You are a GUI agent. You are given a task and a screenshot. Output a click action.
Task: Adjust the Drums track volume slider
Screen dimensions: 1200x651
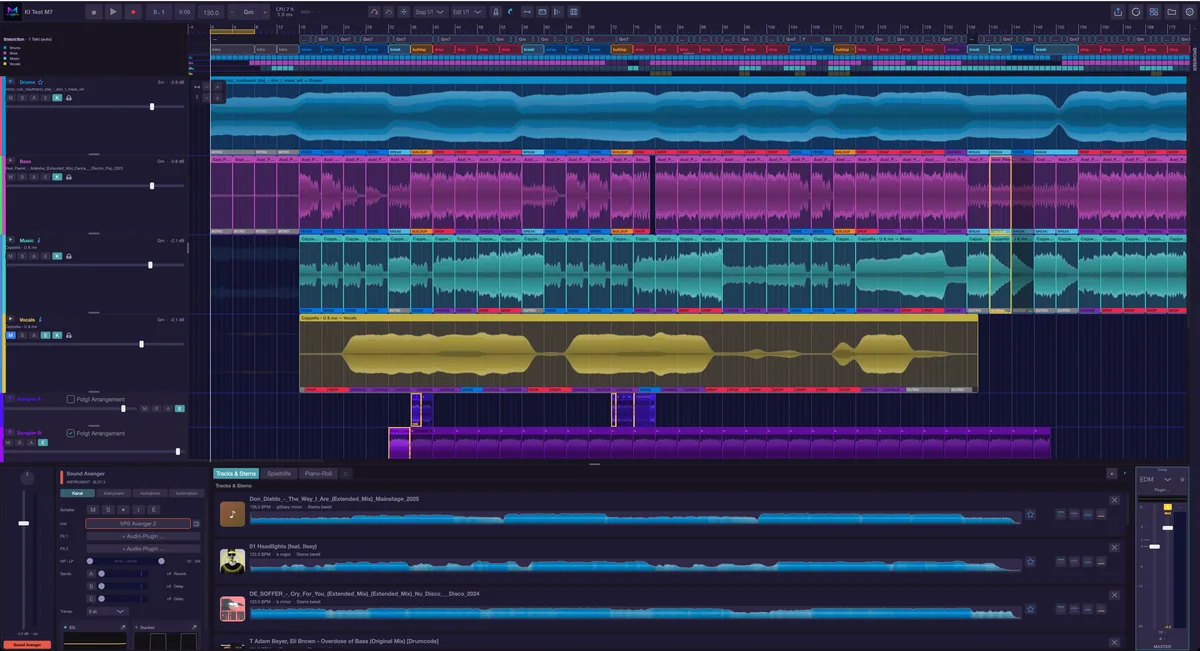(x=152, y=106)
